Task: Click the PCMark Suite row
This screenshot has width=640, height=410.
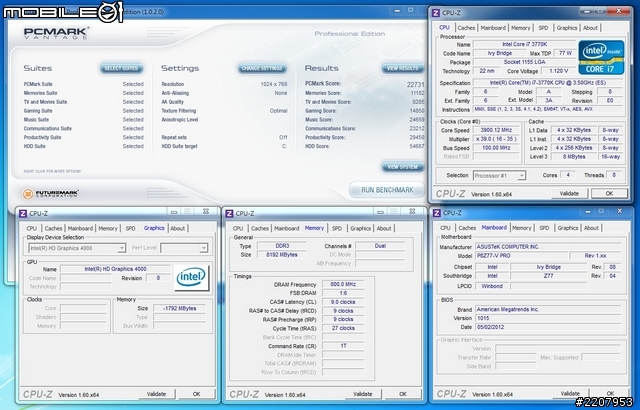Action: (84, 84)
